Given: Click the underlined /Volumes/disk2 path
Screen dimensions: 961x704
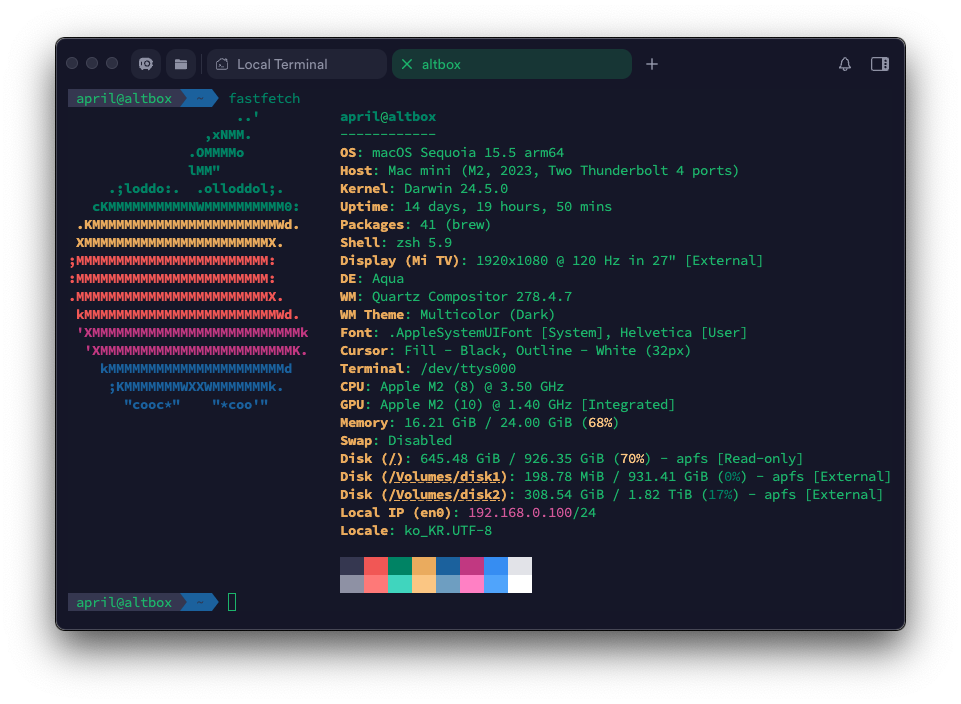Looking at the screenshot, I should pos(444,494).
